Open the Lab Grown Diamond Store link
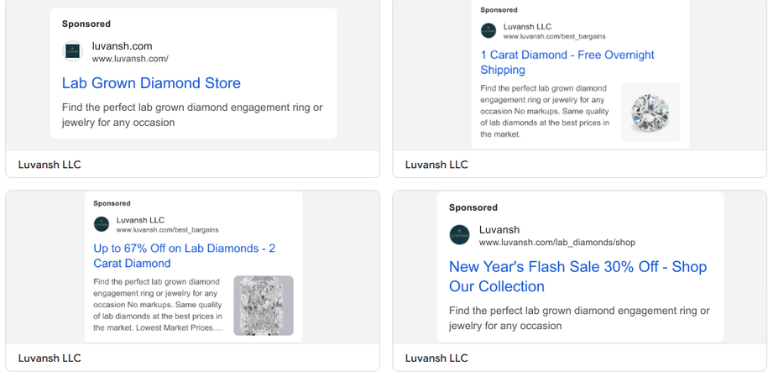 point(151,83)
